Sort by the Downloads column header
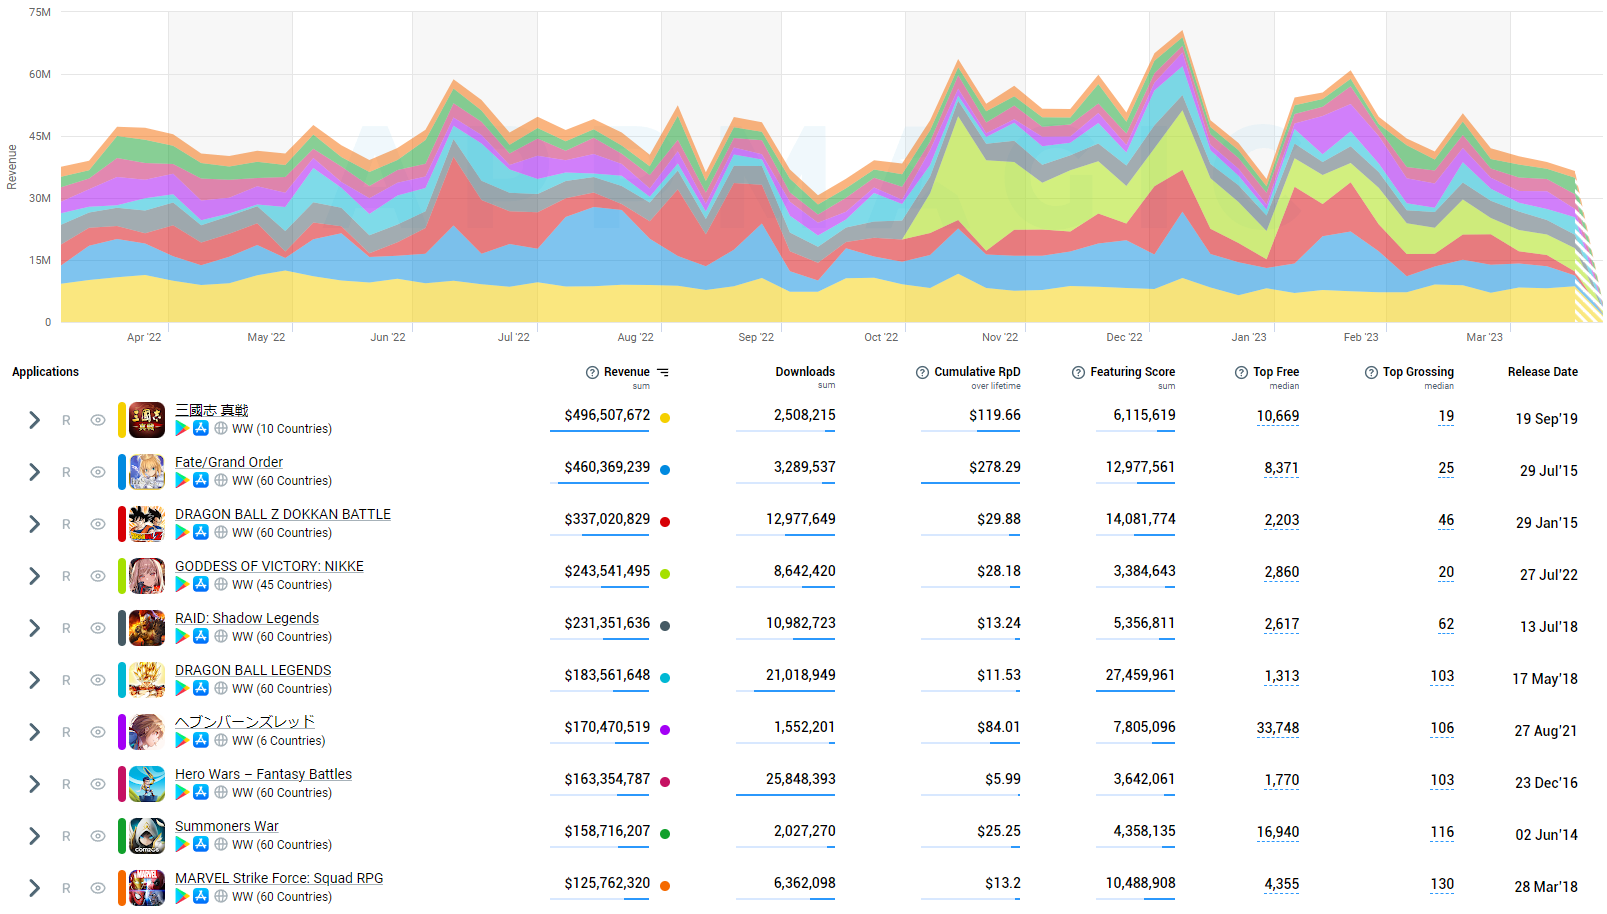This screenshot has width=1607, height=914. point(805,372)
